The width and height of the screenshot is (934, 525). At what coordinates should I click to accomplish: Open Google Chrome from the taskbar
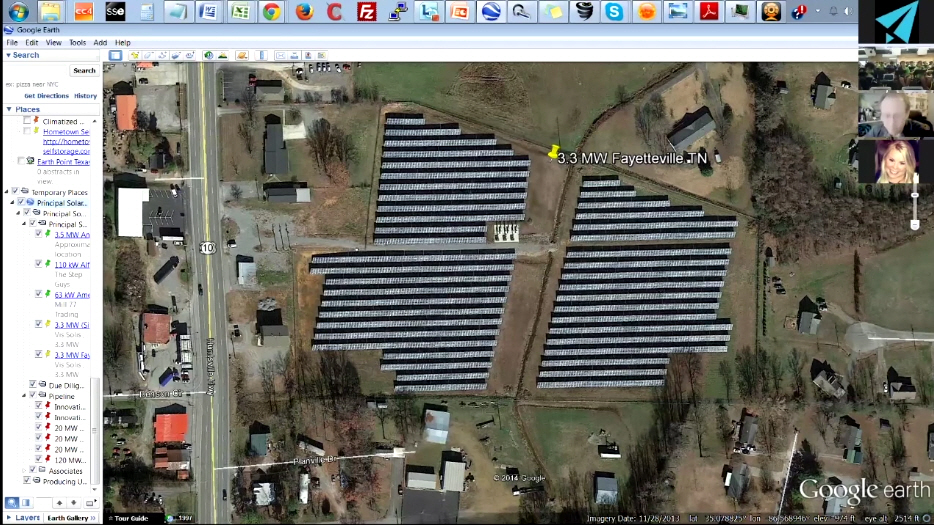(272, 11)
